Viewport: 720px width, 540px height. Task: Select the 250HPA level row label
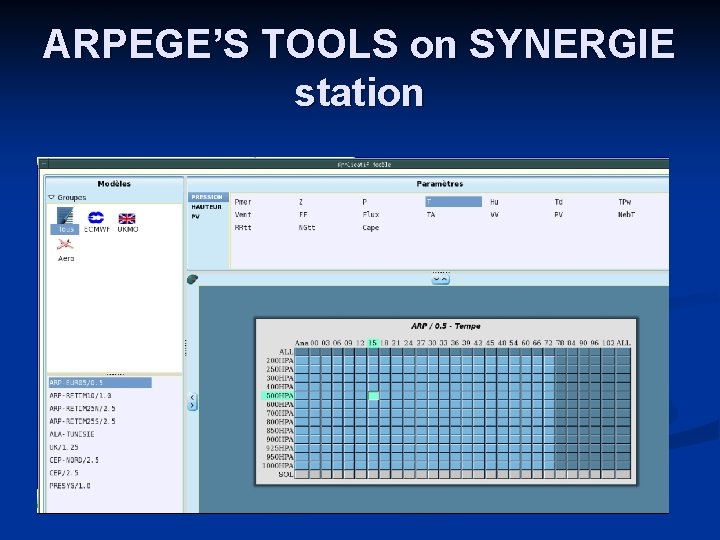(x=280, y=369)
